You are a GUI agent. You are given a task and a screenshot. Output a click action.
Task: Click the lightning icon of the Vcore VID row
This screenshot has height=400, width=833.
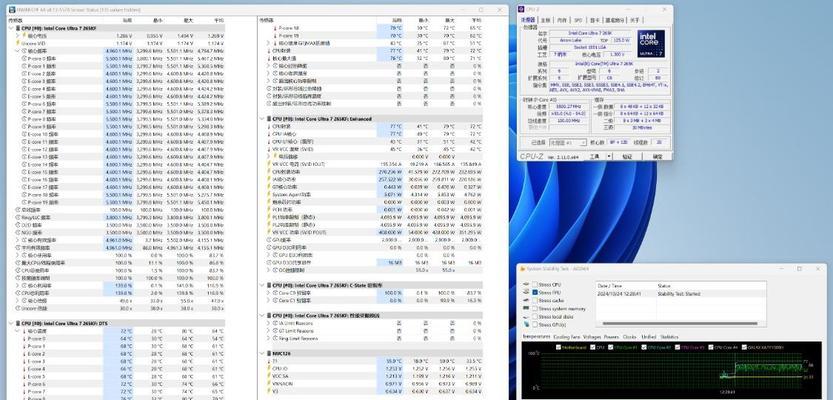click(18, 43)
